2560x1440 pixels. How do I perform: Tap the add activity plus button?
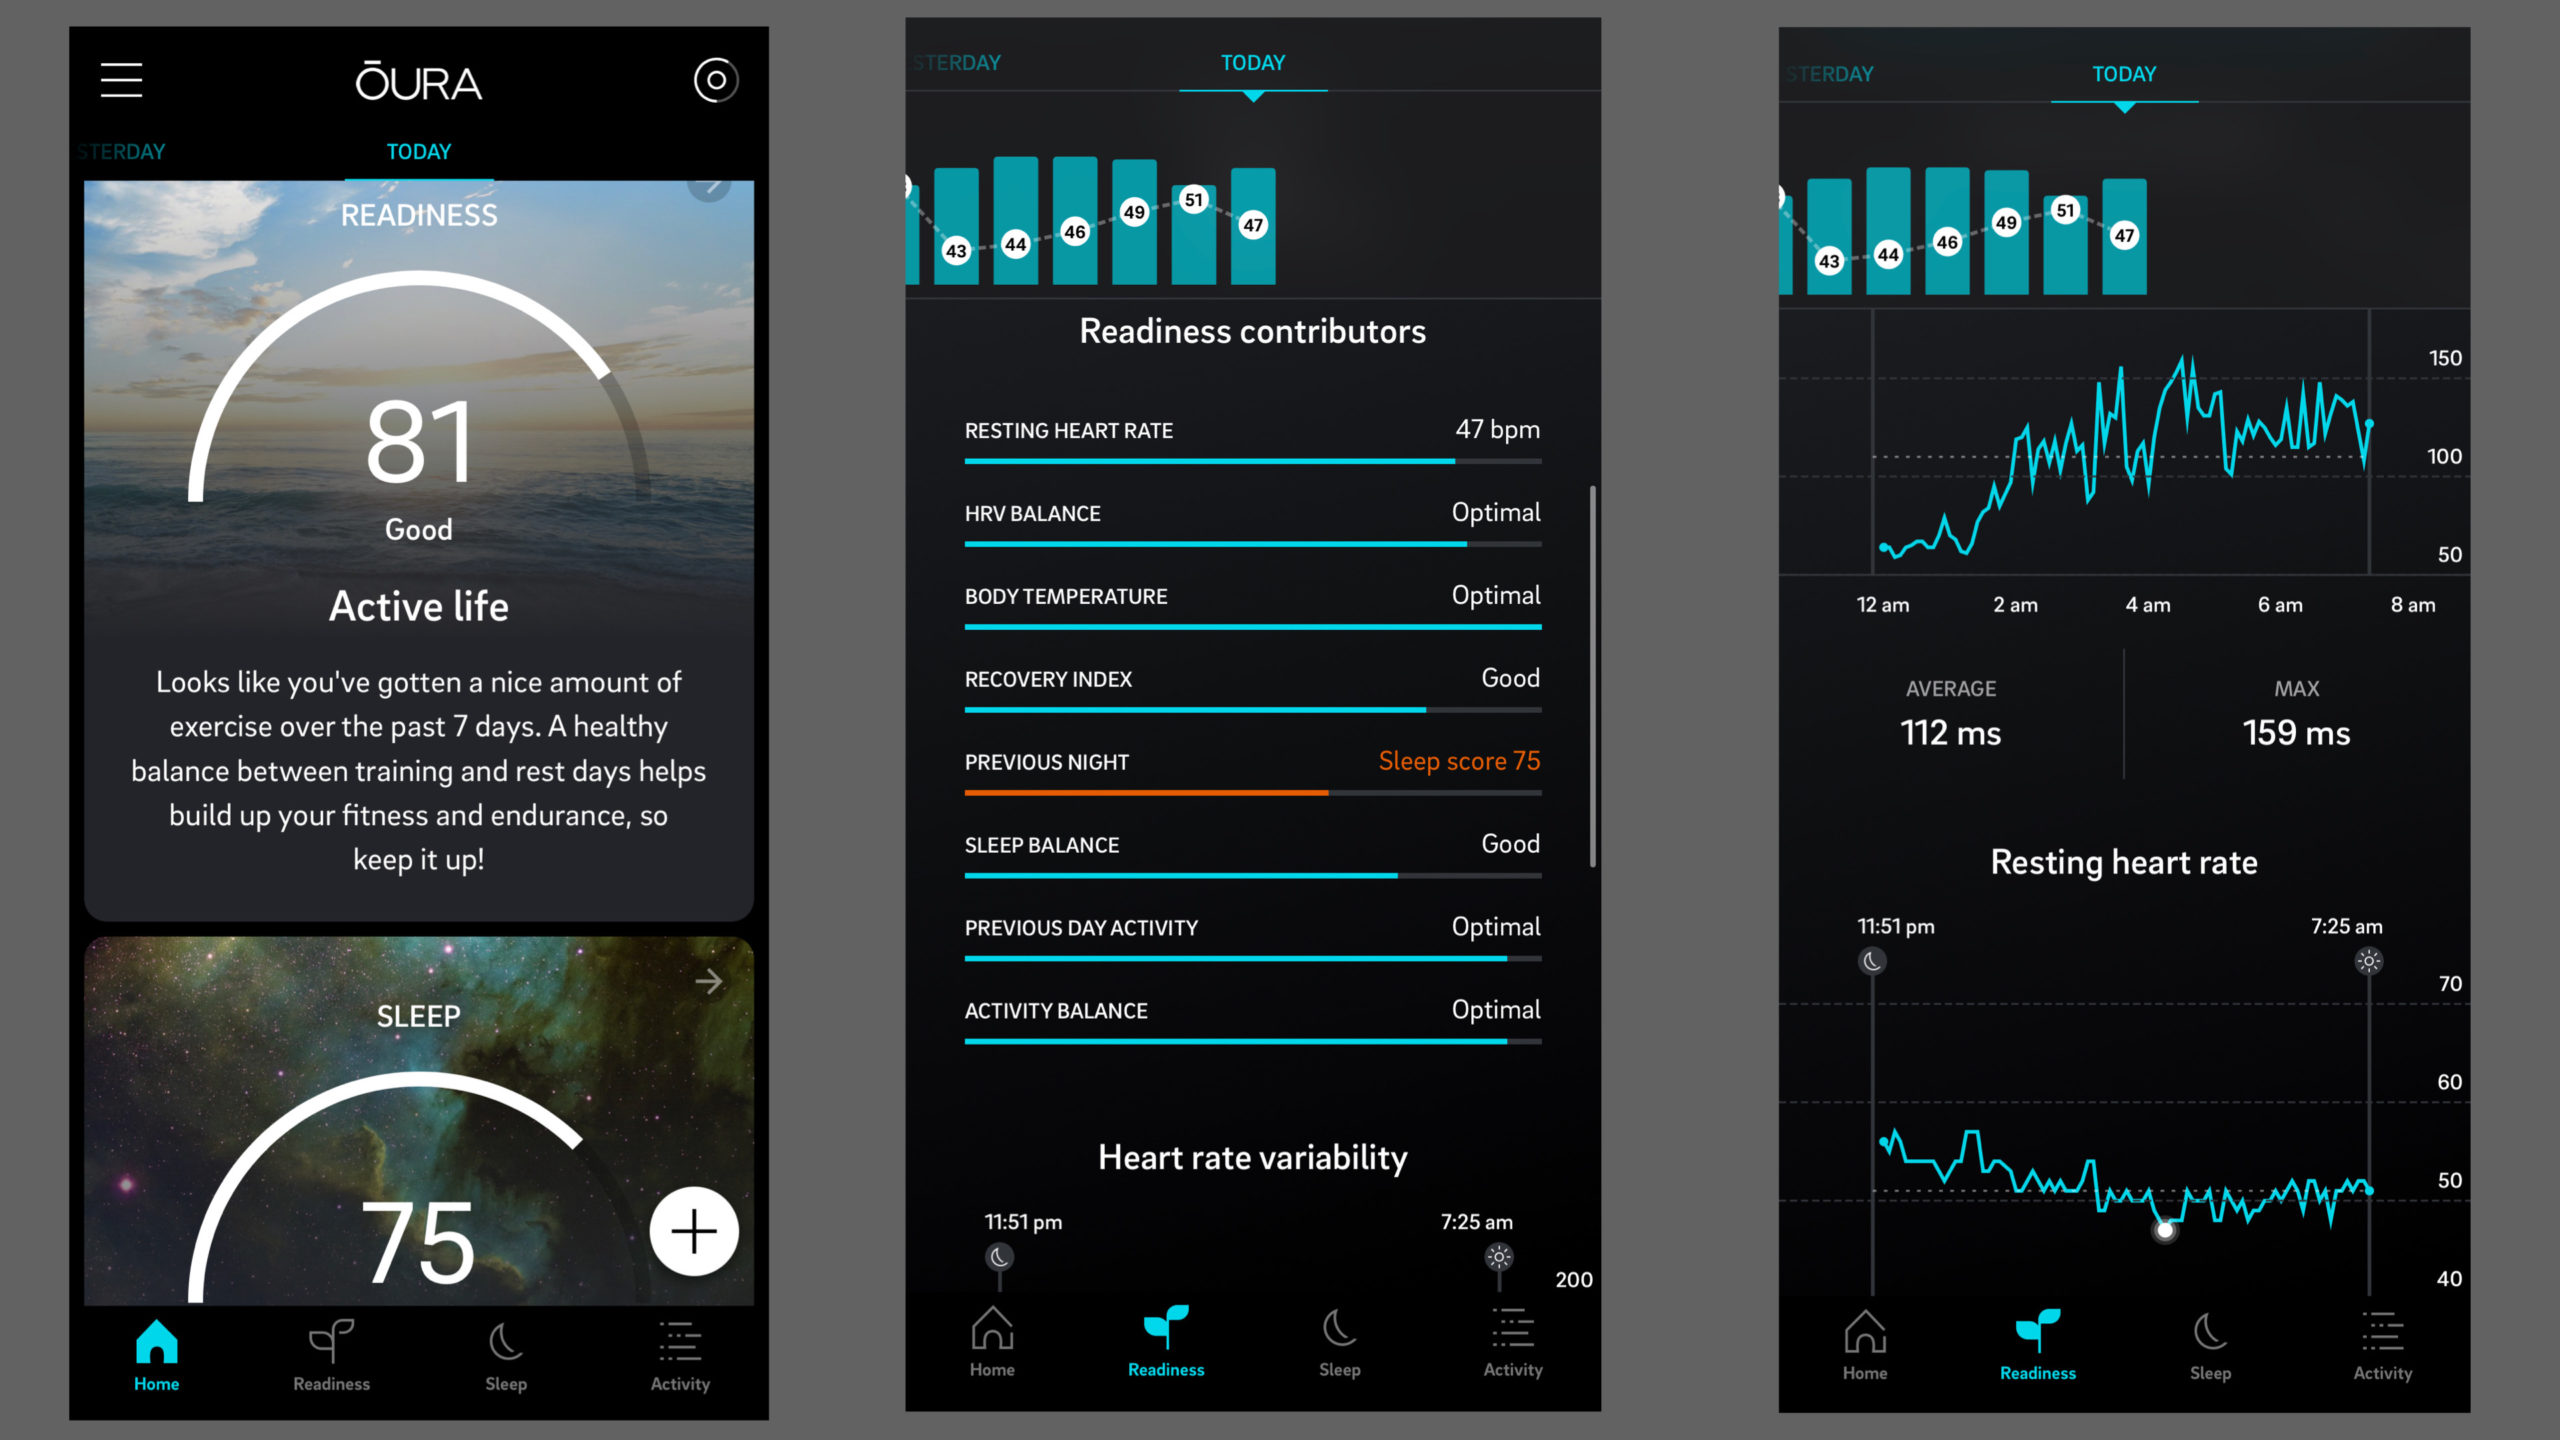(693, 1231)
